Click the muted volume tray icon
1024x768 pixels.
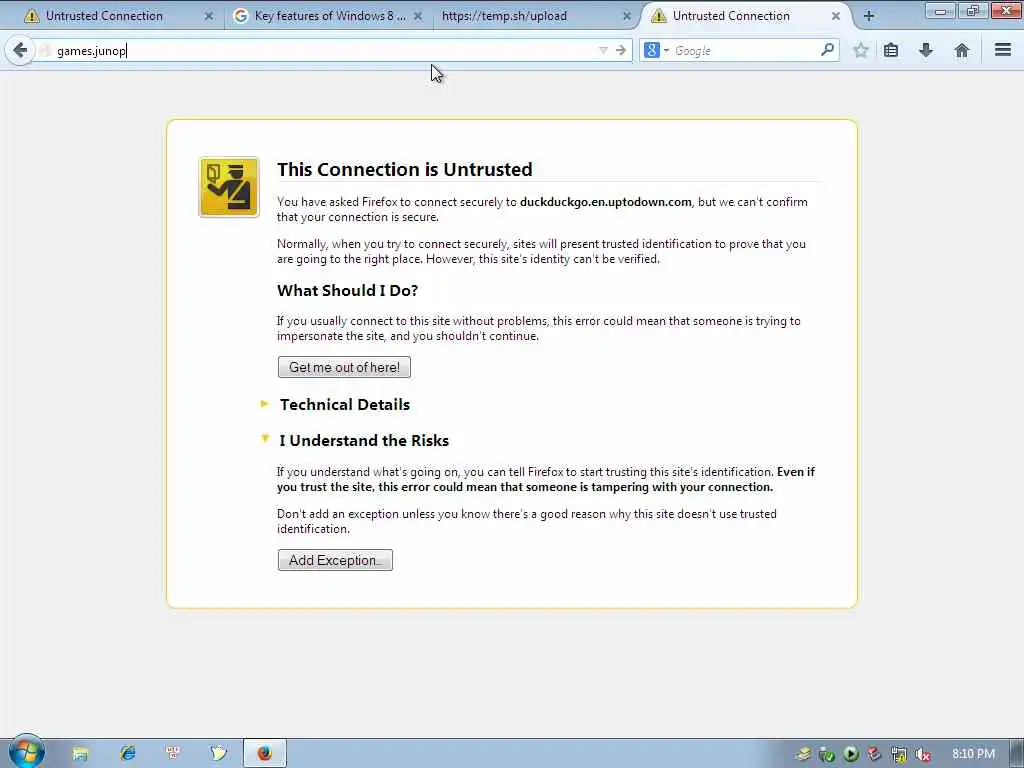click(923, 755)
